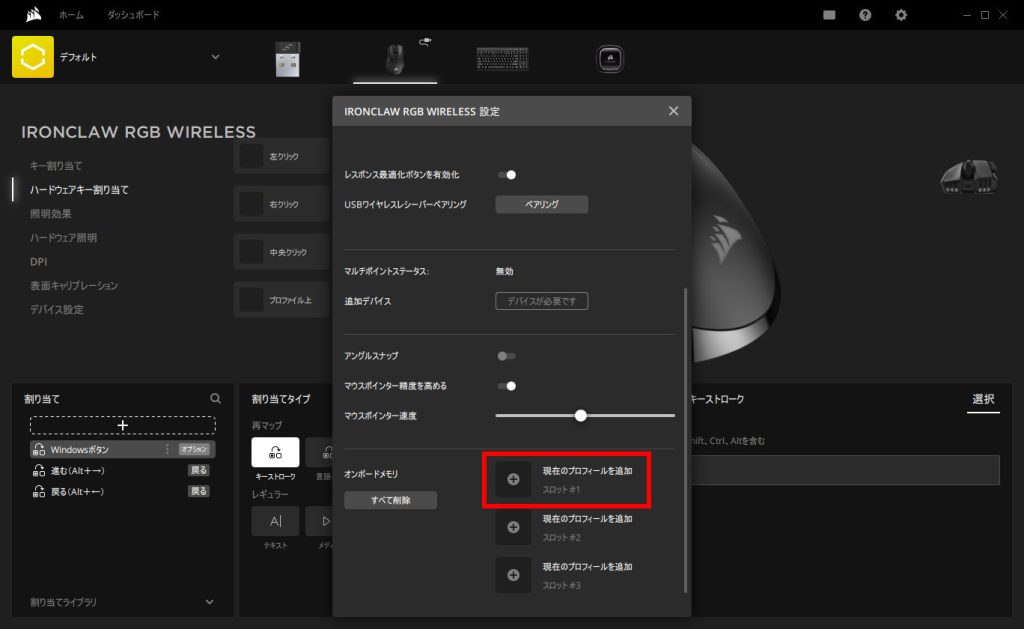Open the ハードウェア照明 section
Screen dimensions: 1024x629
coord(63,238)
